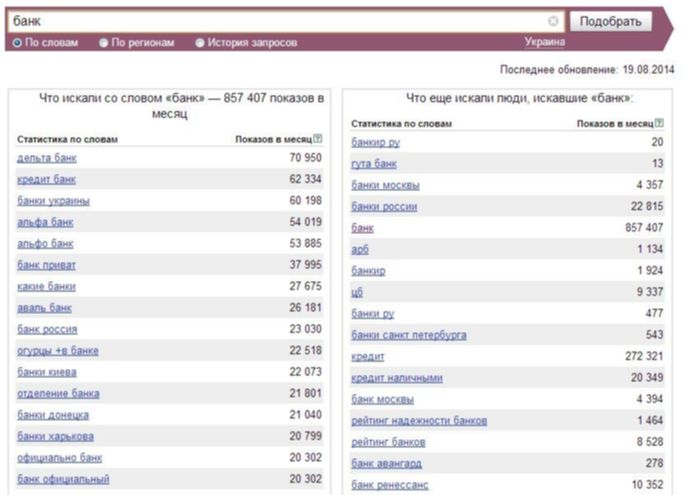Screen dimensions: 688x495
Task: Click help icon beside right Показов в месяц
Action: (659, 123)
